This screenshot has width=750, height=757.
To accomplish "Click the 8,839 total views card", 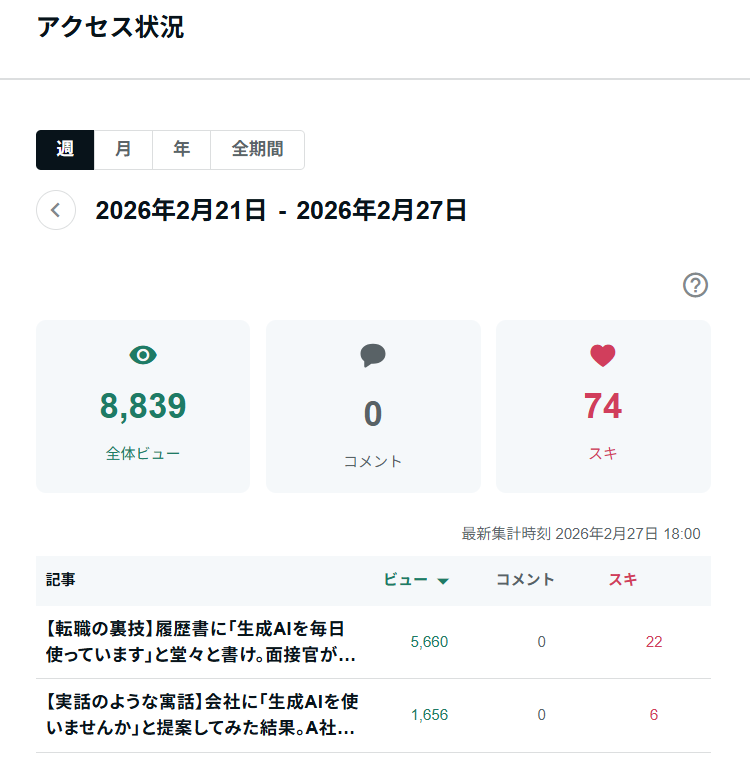I will (x=143, y=406).
